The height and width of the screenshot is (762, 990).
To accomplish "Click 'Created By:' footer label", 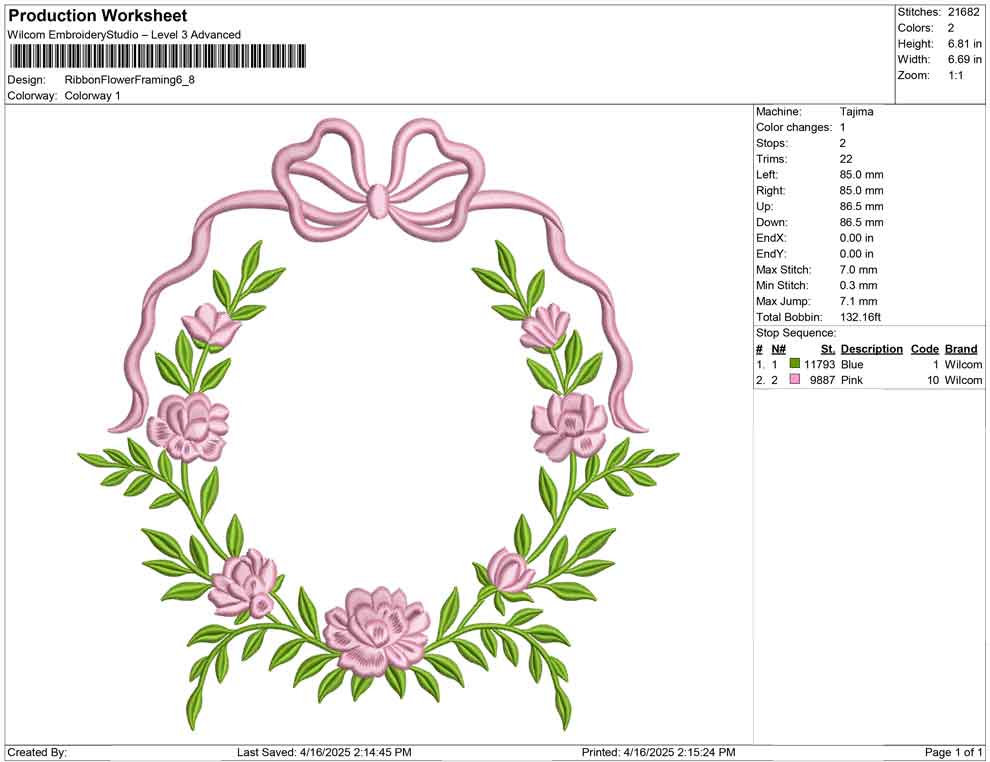I will 37,753.
